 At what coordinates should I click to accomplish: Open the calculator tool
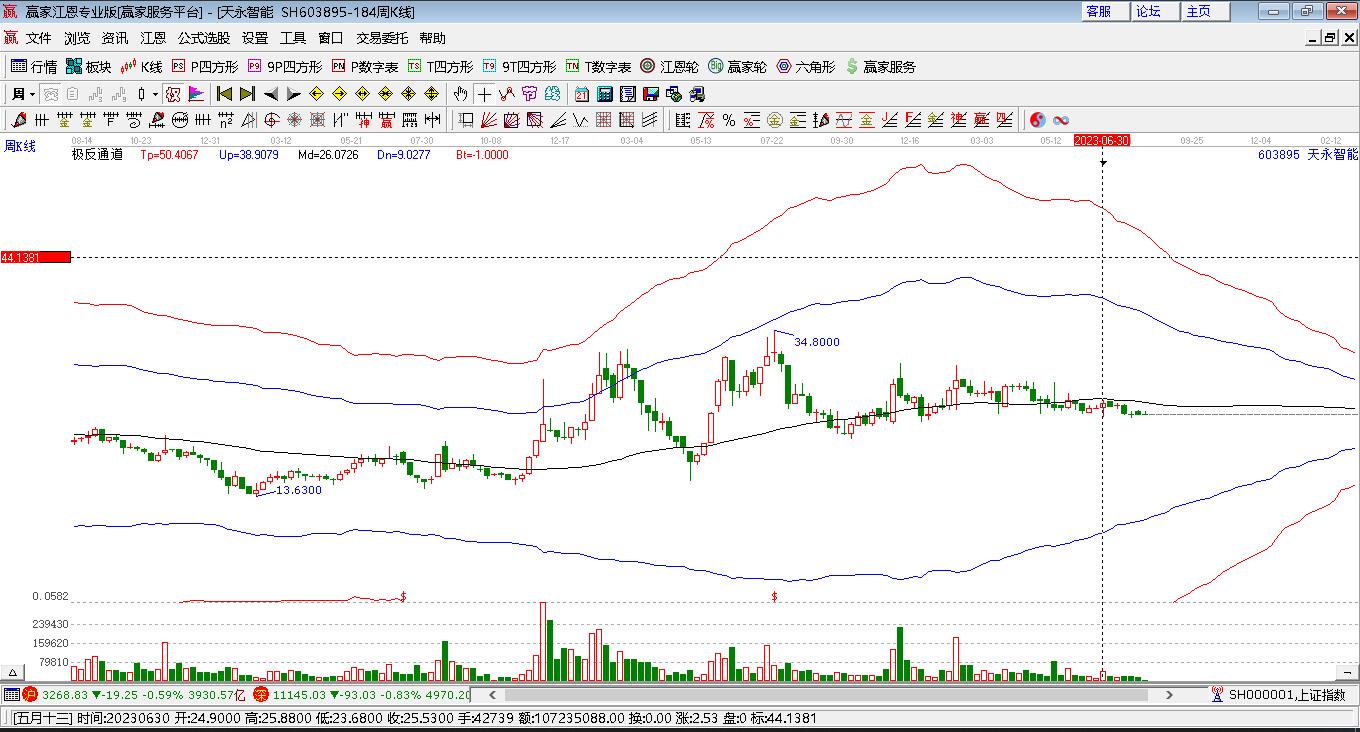(x=605, y=94)
